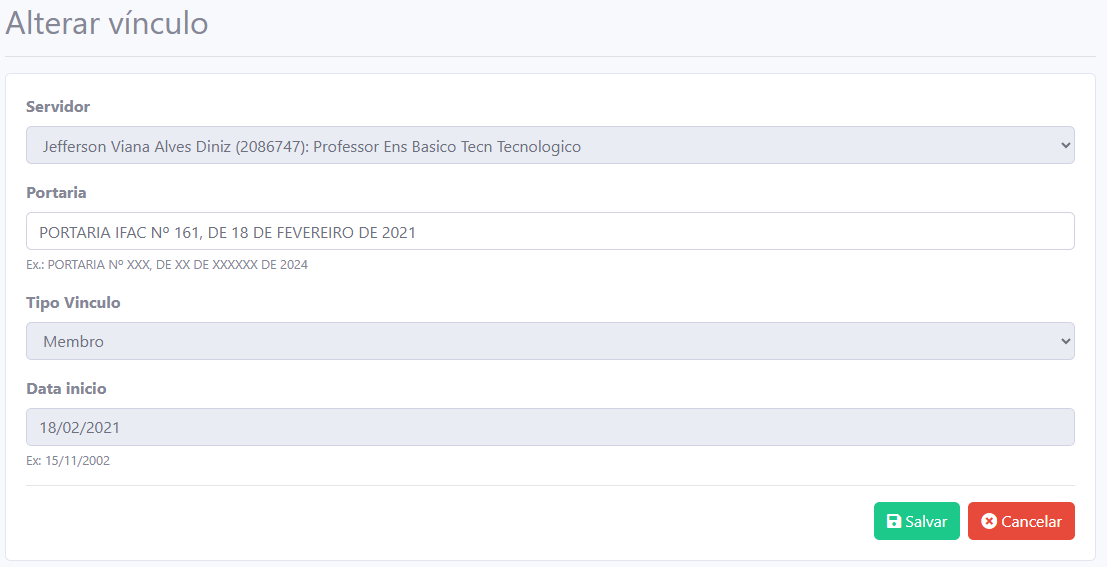Click the Tipo Vinculo field label
The image size is (1107, 567).
tap(73, 303)
